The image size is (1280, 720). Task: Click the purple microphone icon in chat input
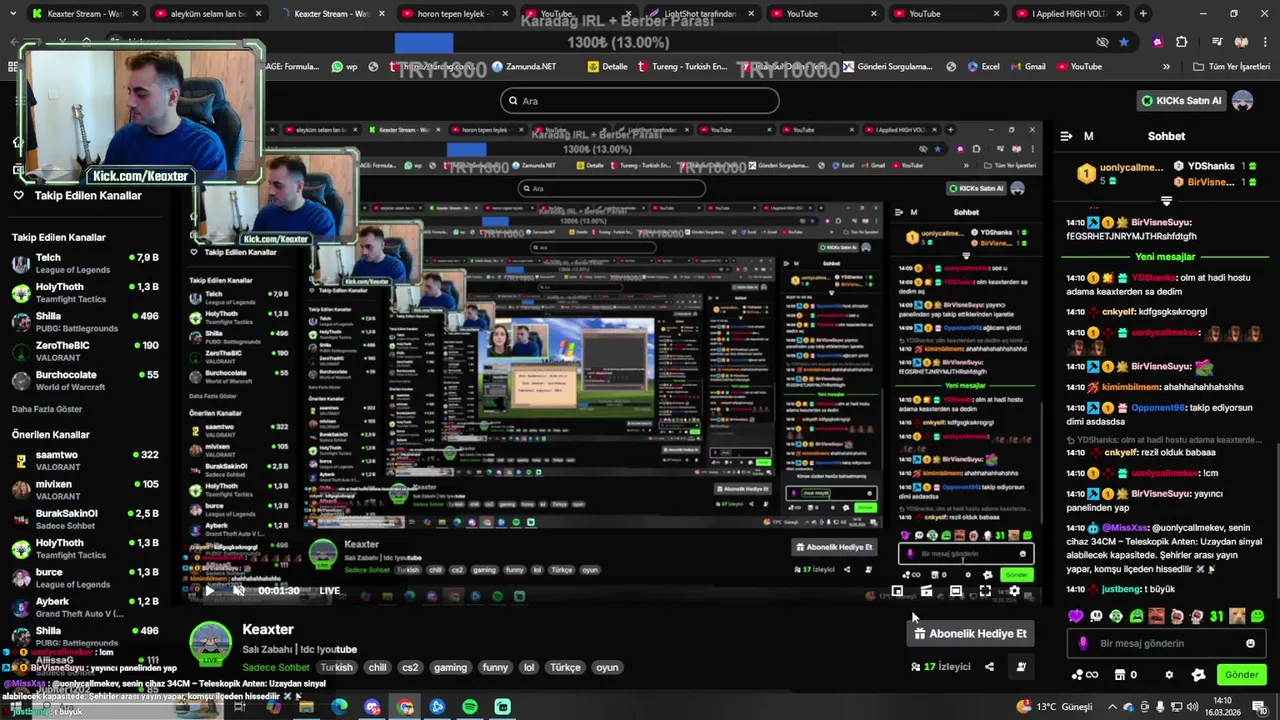pos(1083,643)
